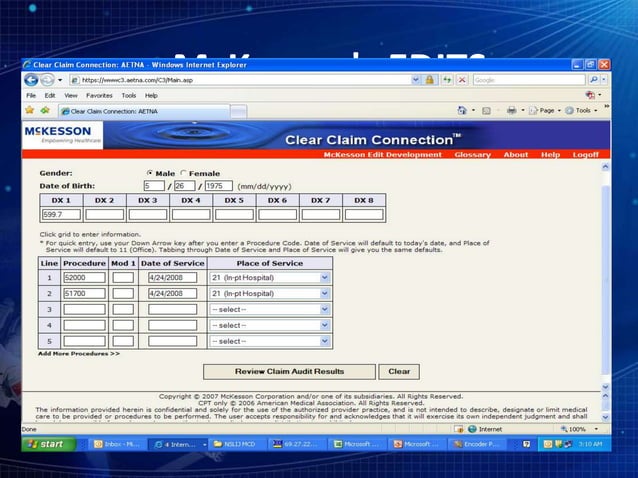
Task: Click the DX 1 diagnosis code field
Action: coord(61,214)
